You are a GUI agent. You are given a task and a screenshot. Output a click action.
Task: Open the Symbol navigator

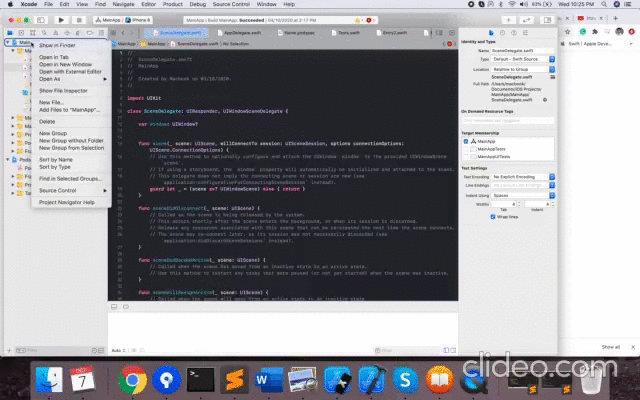coord(33,33)
